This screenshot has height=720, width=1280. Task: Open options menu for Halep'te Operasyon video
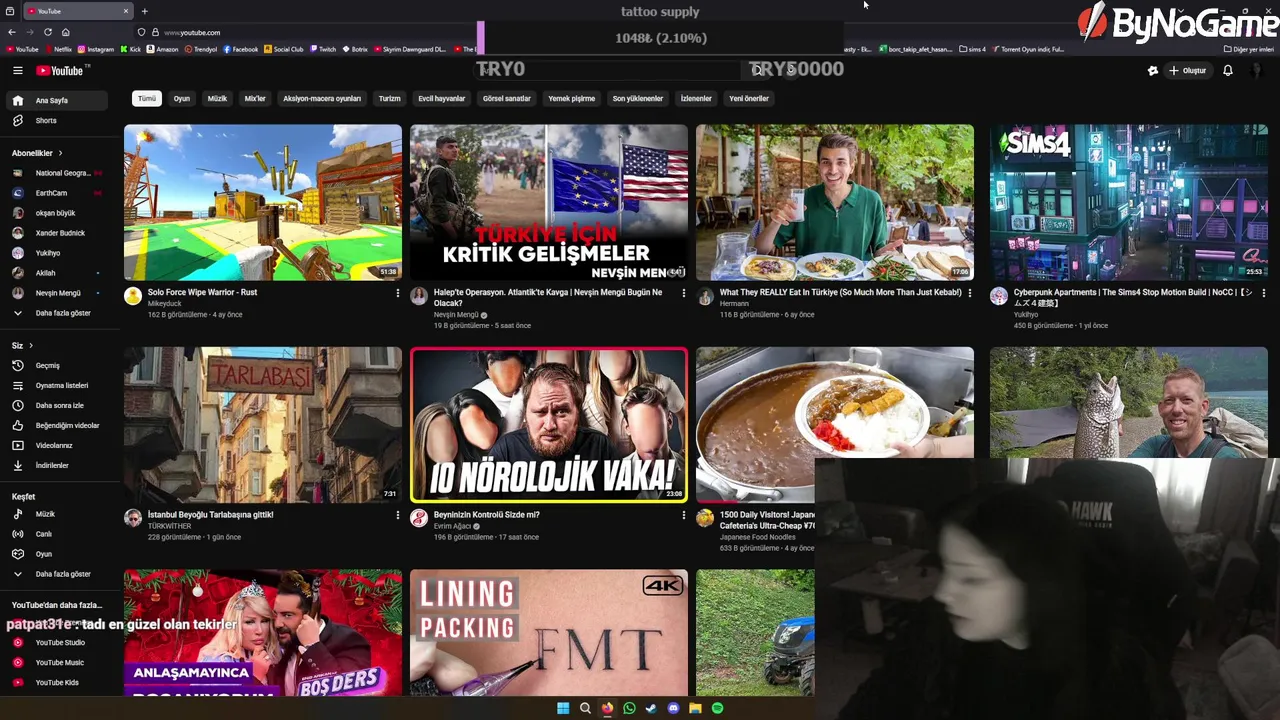tap(683, 293)
